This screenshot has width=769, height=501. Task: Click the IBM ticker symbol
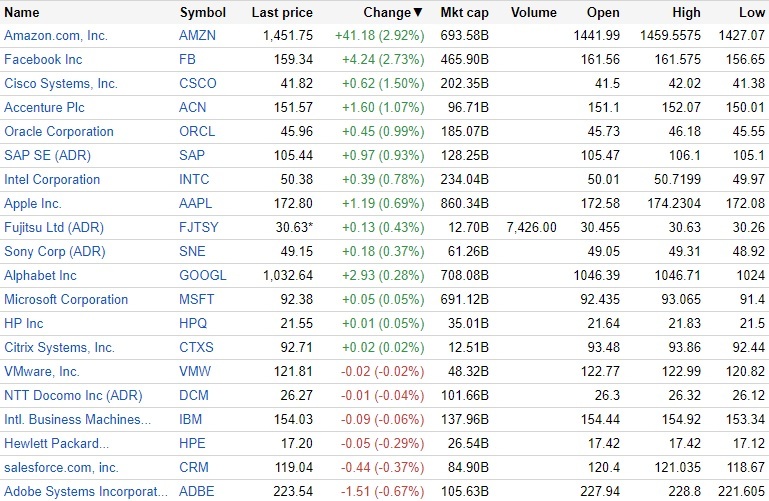coord(191,420)
